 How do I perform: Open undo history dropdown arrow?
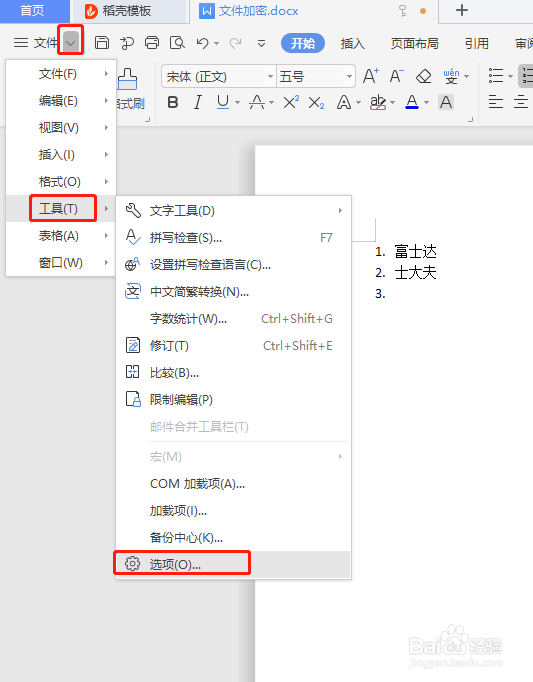point(217,43)
